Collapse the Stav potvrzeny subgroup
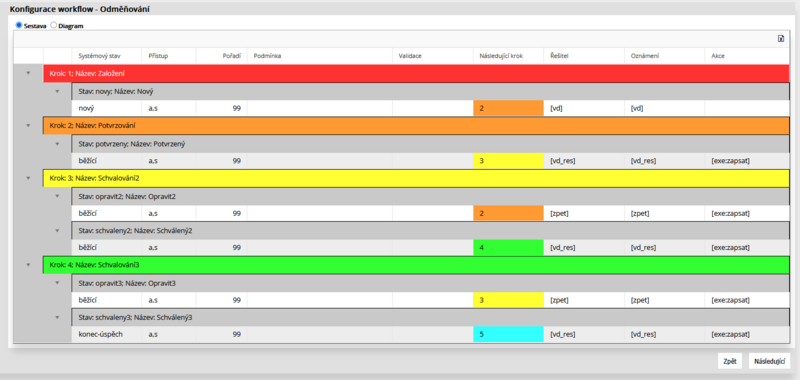The width and height of the screenshot is (800, 380). (x=57, y=144)
